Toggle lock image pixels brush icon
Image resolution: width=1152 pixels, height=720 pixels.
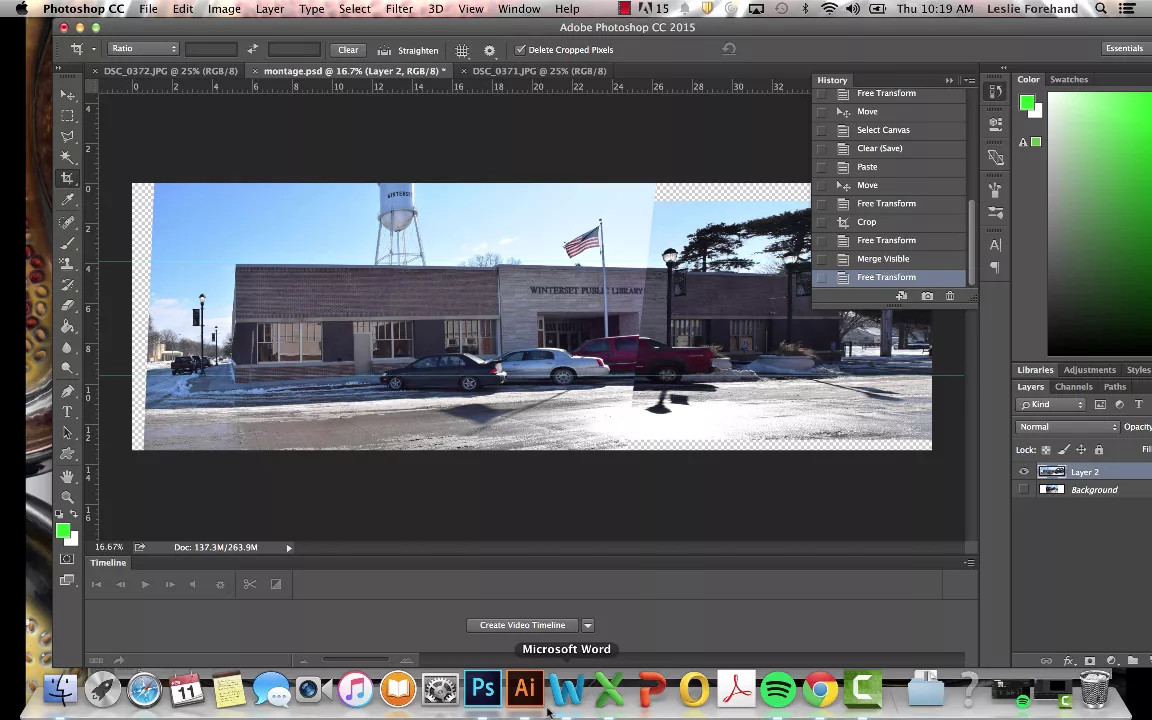[x=1063, y=450]
